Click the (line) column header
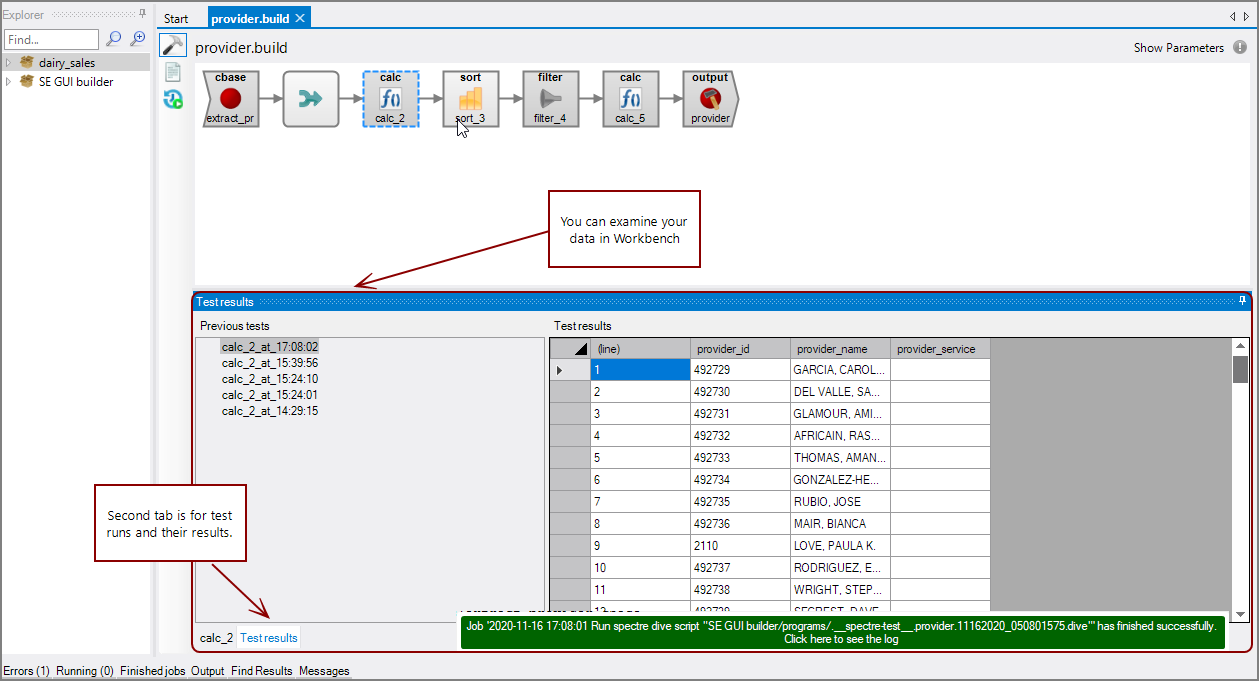Viewport: 1259px width, 681px height. pyautogui.click(x=640, y=348)
